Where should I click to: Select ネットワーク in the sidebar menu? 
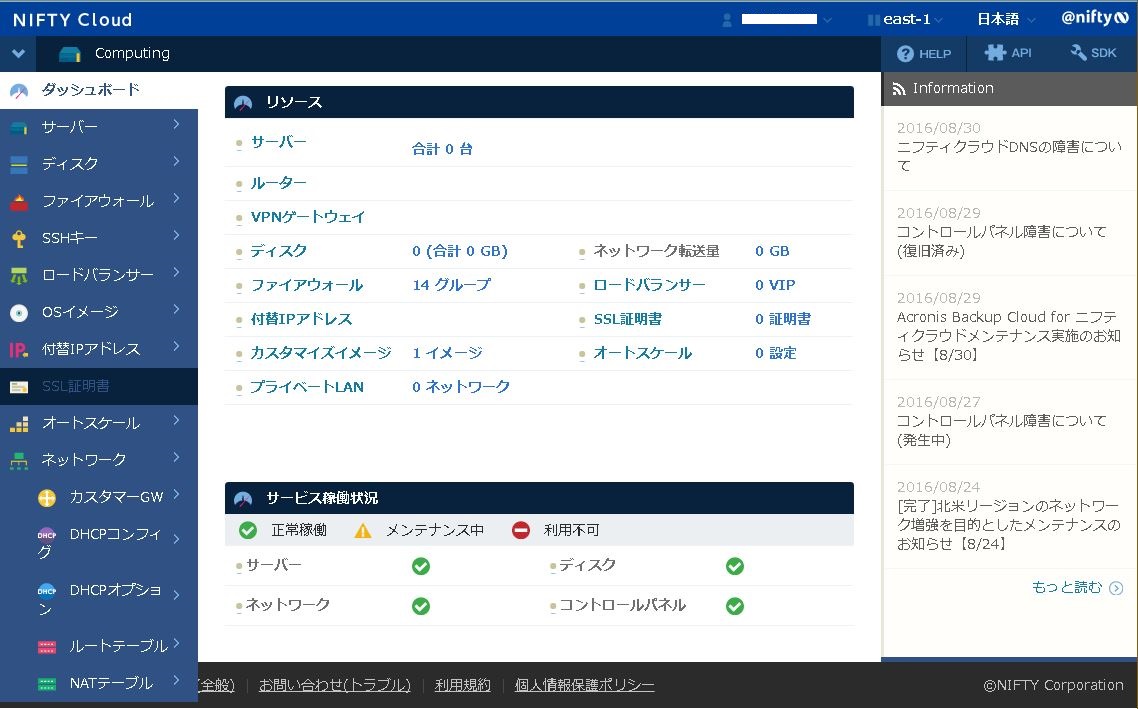tap(99, 461)
